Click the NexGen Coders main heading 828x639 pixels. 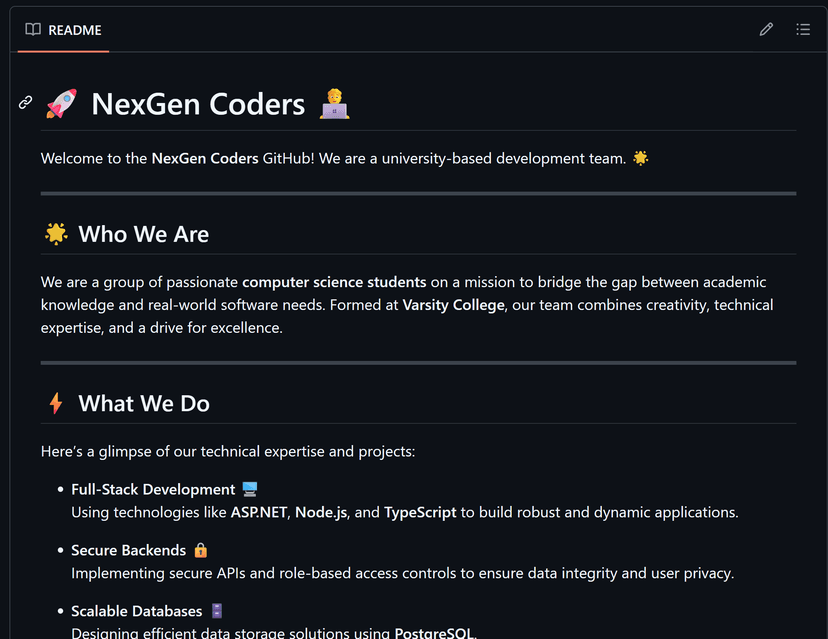(x=198, y=103)
